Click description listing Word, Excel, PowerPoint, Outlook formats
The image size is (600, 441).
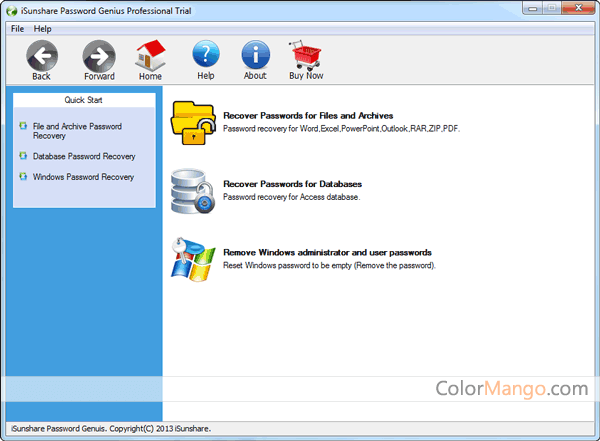pos(341,129)
